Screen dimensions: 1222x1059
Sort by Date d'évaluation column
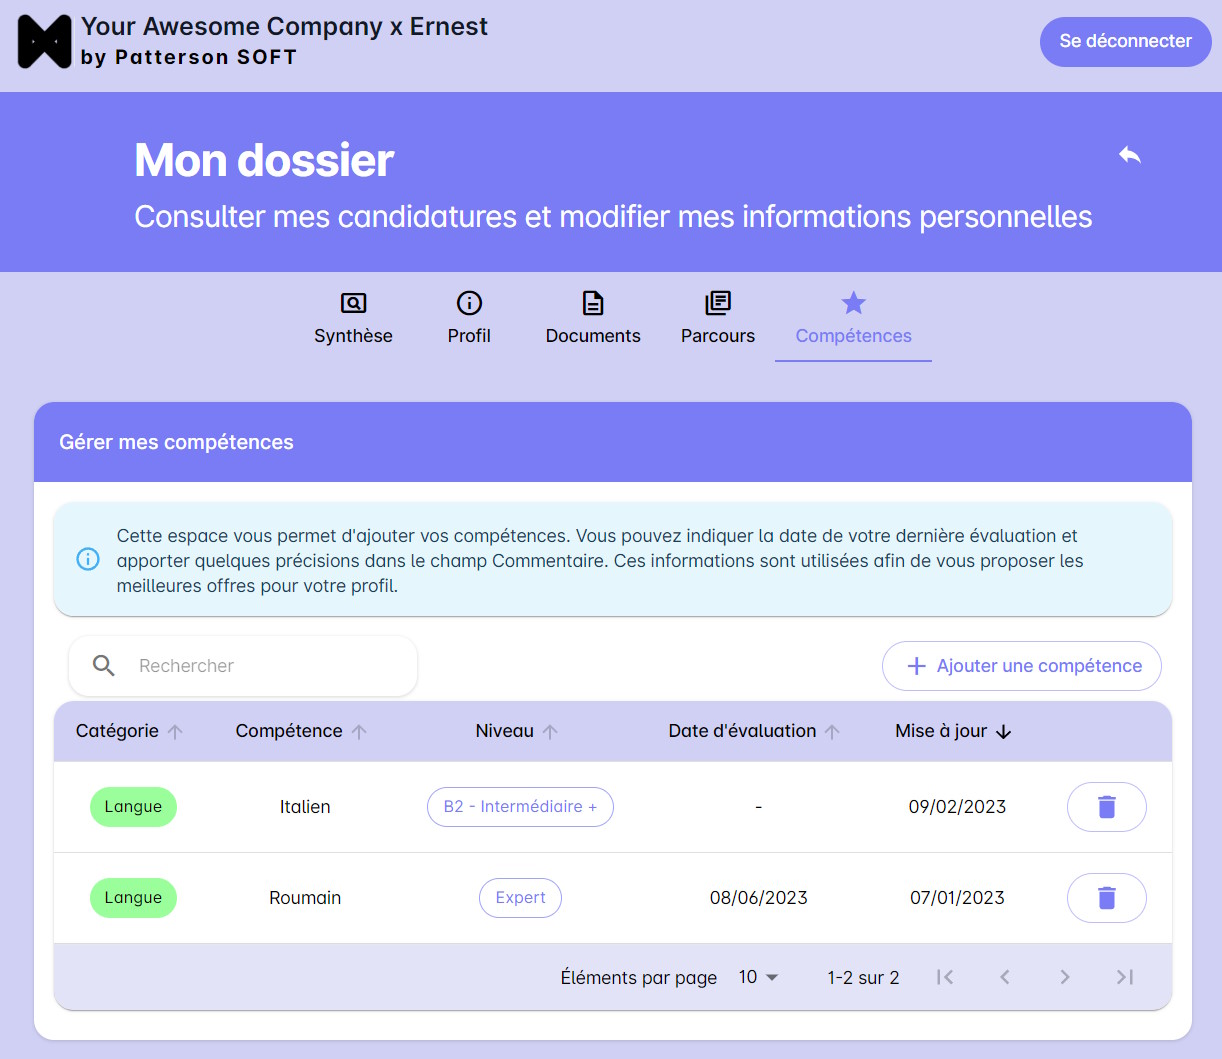(754, 731)
